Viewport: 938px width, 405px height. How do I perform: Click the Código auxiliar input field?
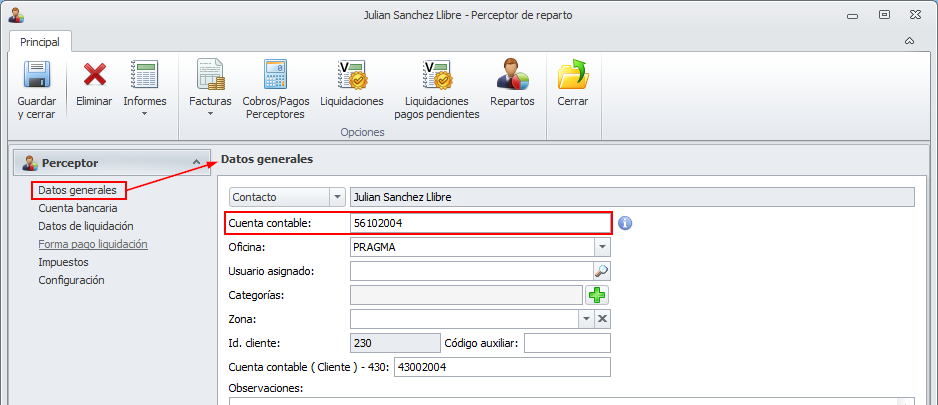(567, 343)
